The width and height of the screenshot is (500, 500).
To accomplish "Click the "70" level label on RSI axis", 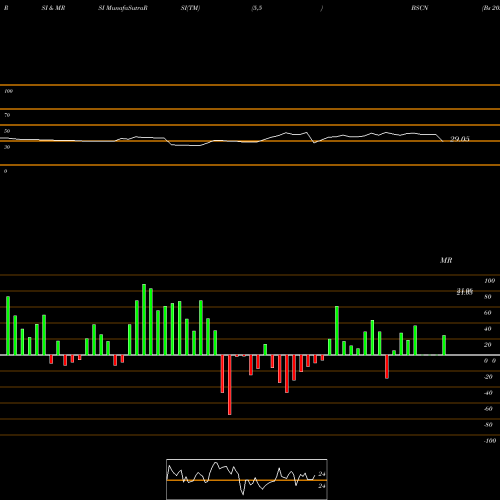I will [x=7, y=115].
